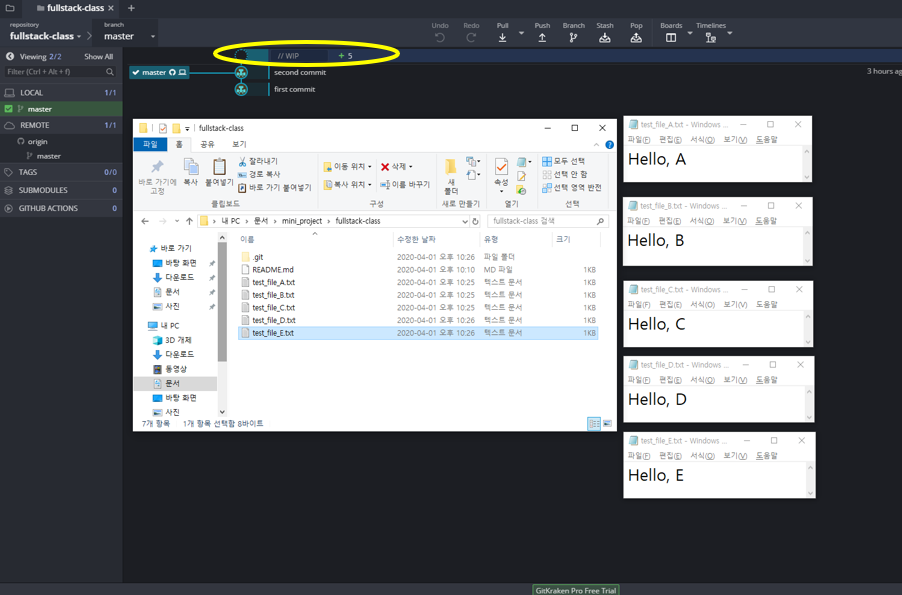Select the .git folder
902x595 pixels.
click(x=258, y=257)
